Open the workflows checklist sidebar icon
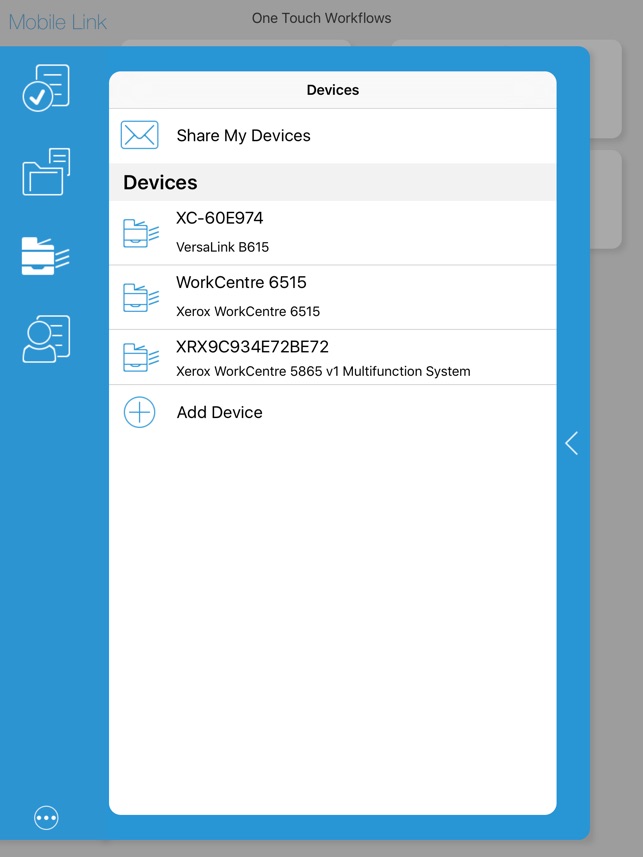The height and width of the screenshot is (857, 643). [46, 87]
